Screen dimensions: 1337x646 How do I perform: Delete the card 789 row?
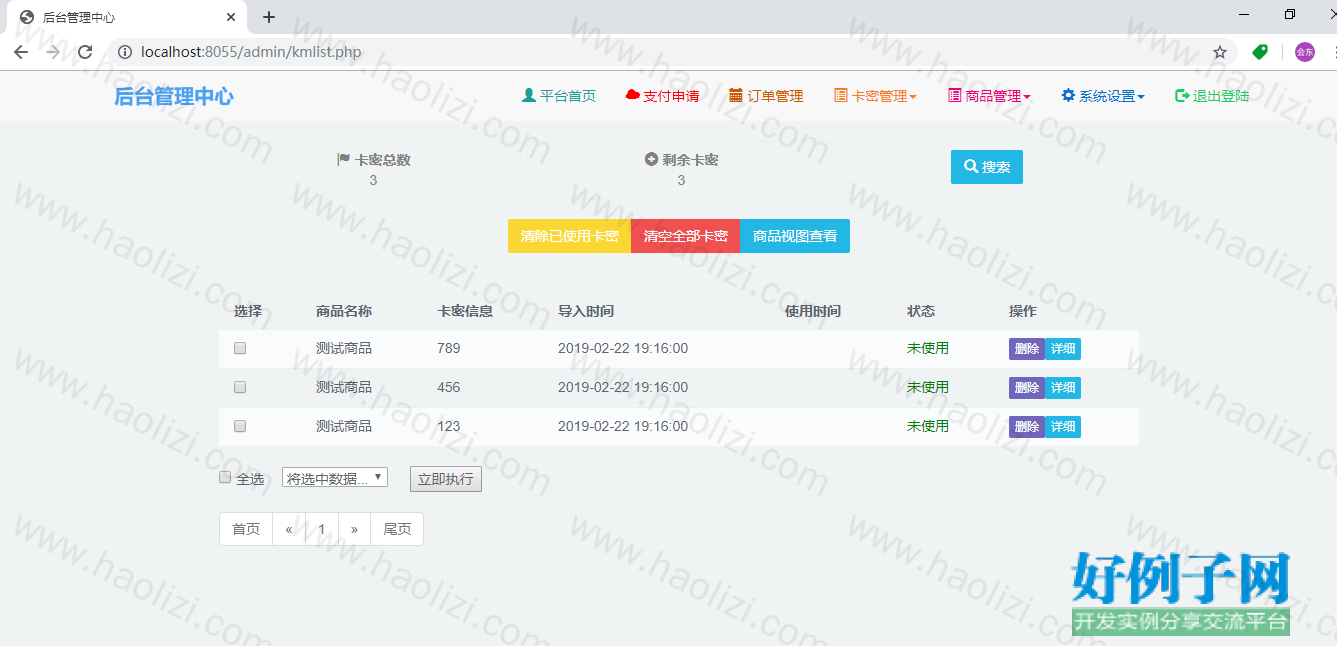[x=1027, y=349]
